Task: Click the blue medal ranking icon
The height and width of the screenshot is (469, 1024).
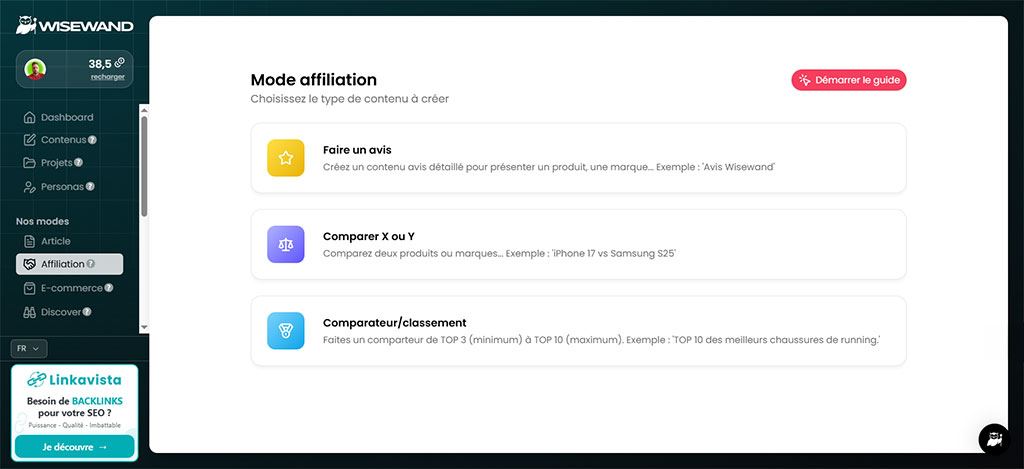Action: coord(285,331)
